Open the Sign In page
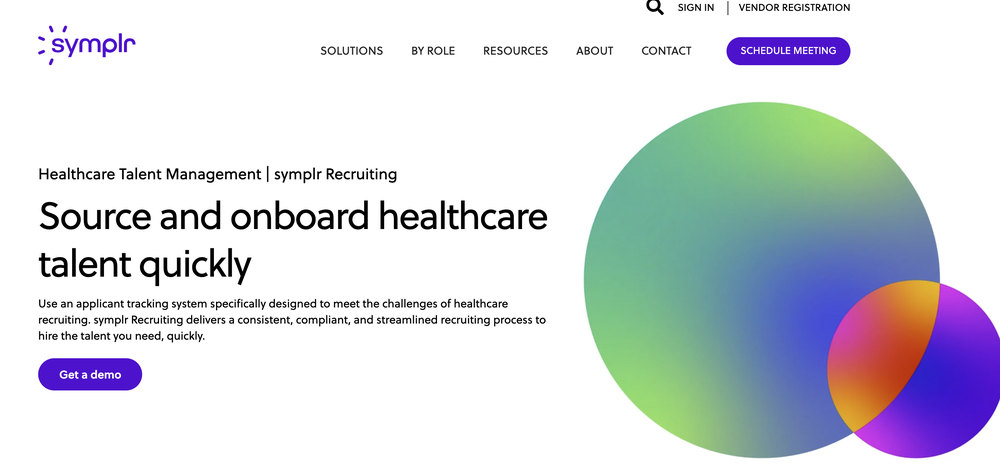Viewport: 1000px width, 470px height. pos(696,8)
